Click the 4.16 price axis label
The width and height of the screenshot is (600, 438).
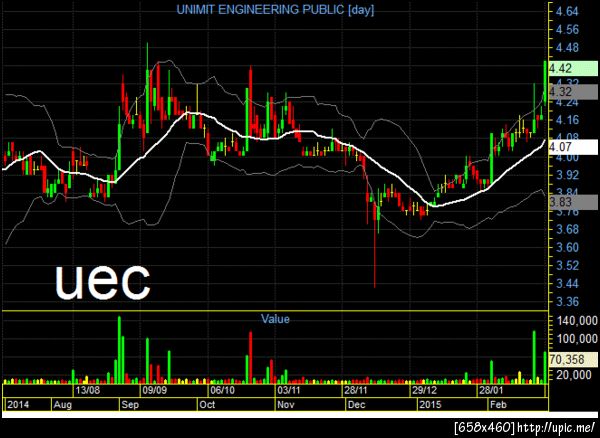tap(567, 120)
